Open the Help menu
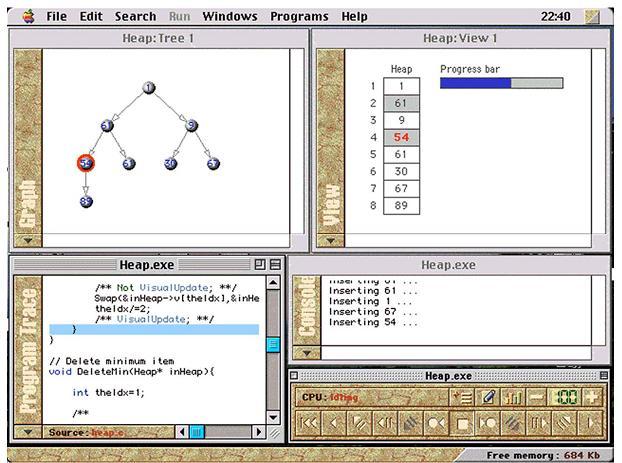 tap(354, 16)
